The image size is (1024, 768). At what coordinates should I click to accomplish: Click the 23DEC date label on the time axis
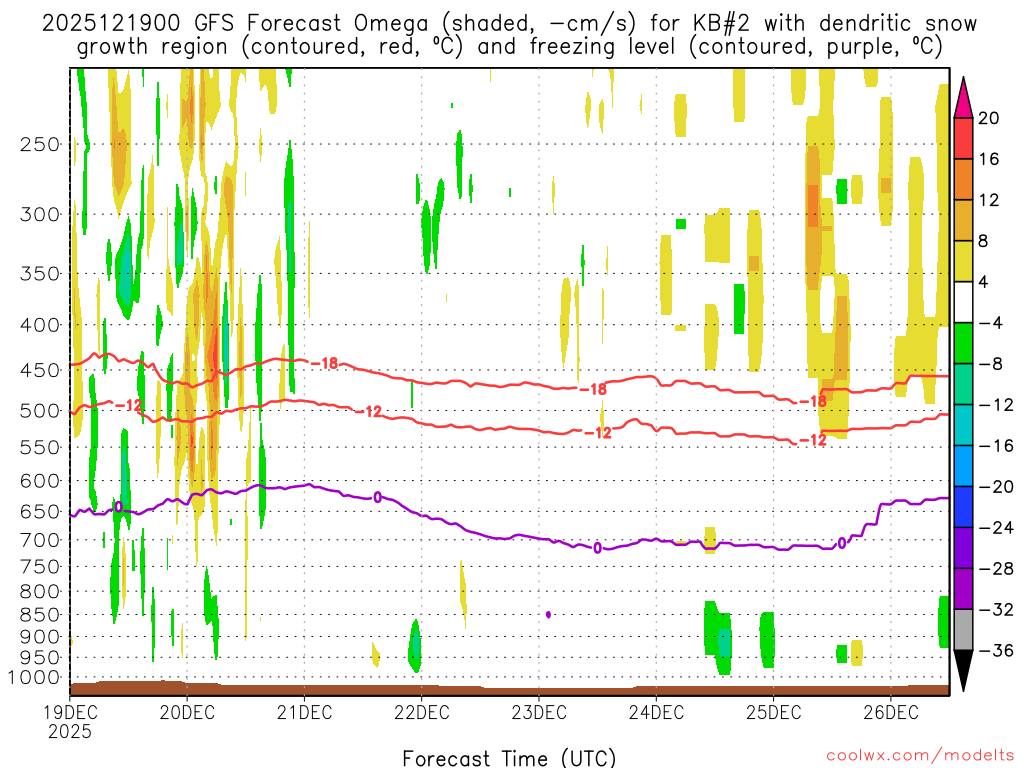(x=539, y=712)
